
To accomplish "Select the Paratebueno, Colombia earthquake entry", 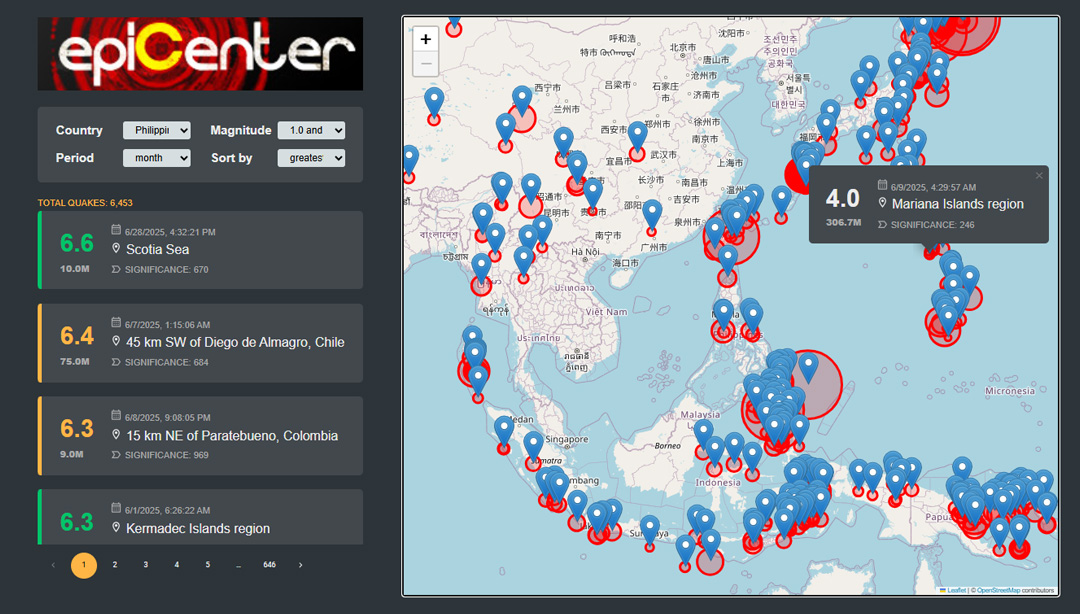I will coord(200,436).
